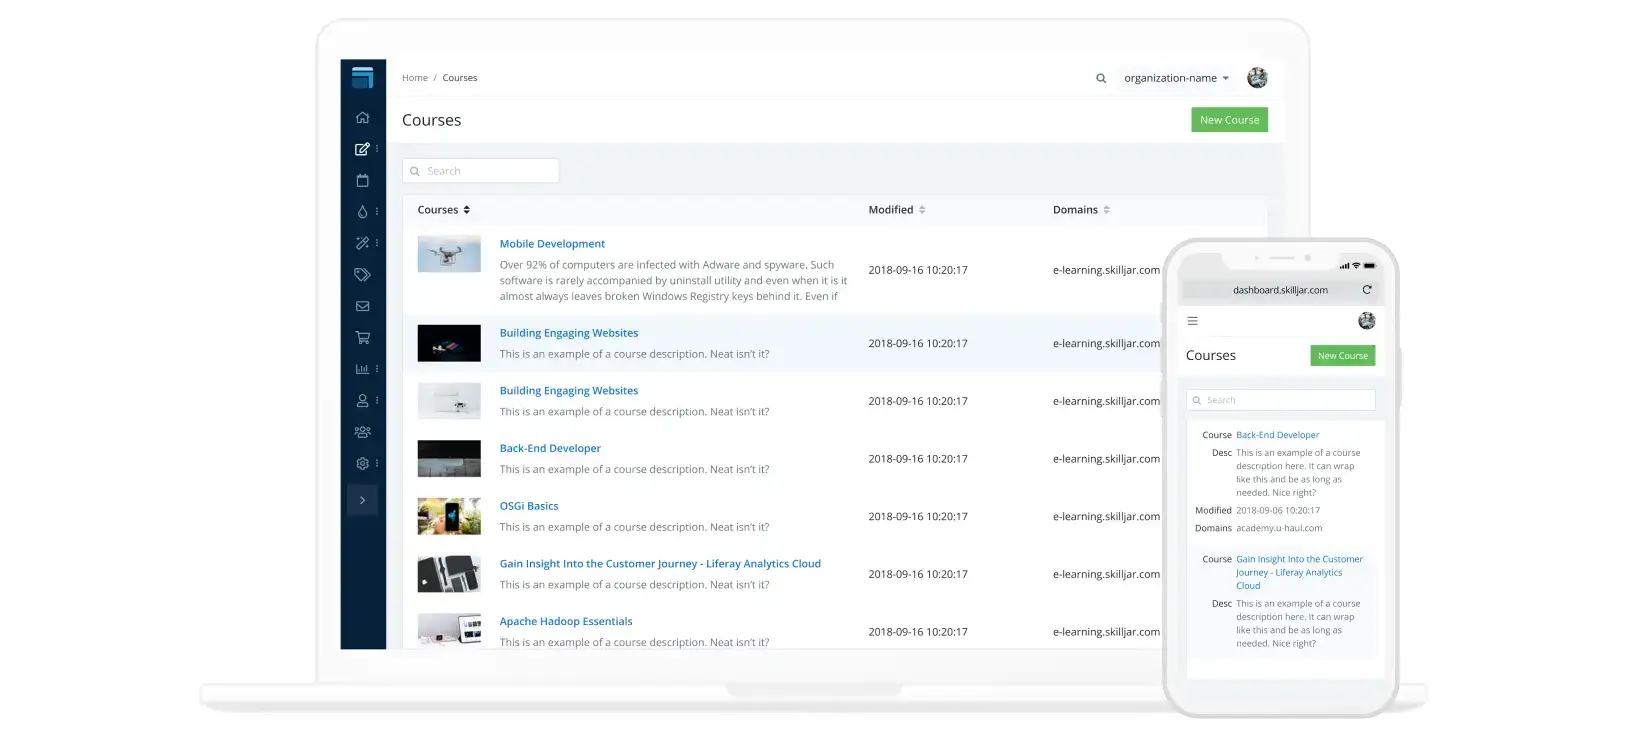Screen dimensions: 1626x732
Task: Click the user avatar on the phone screen
Action: (x=1367, y=321)
